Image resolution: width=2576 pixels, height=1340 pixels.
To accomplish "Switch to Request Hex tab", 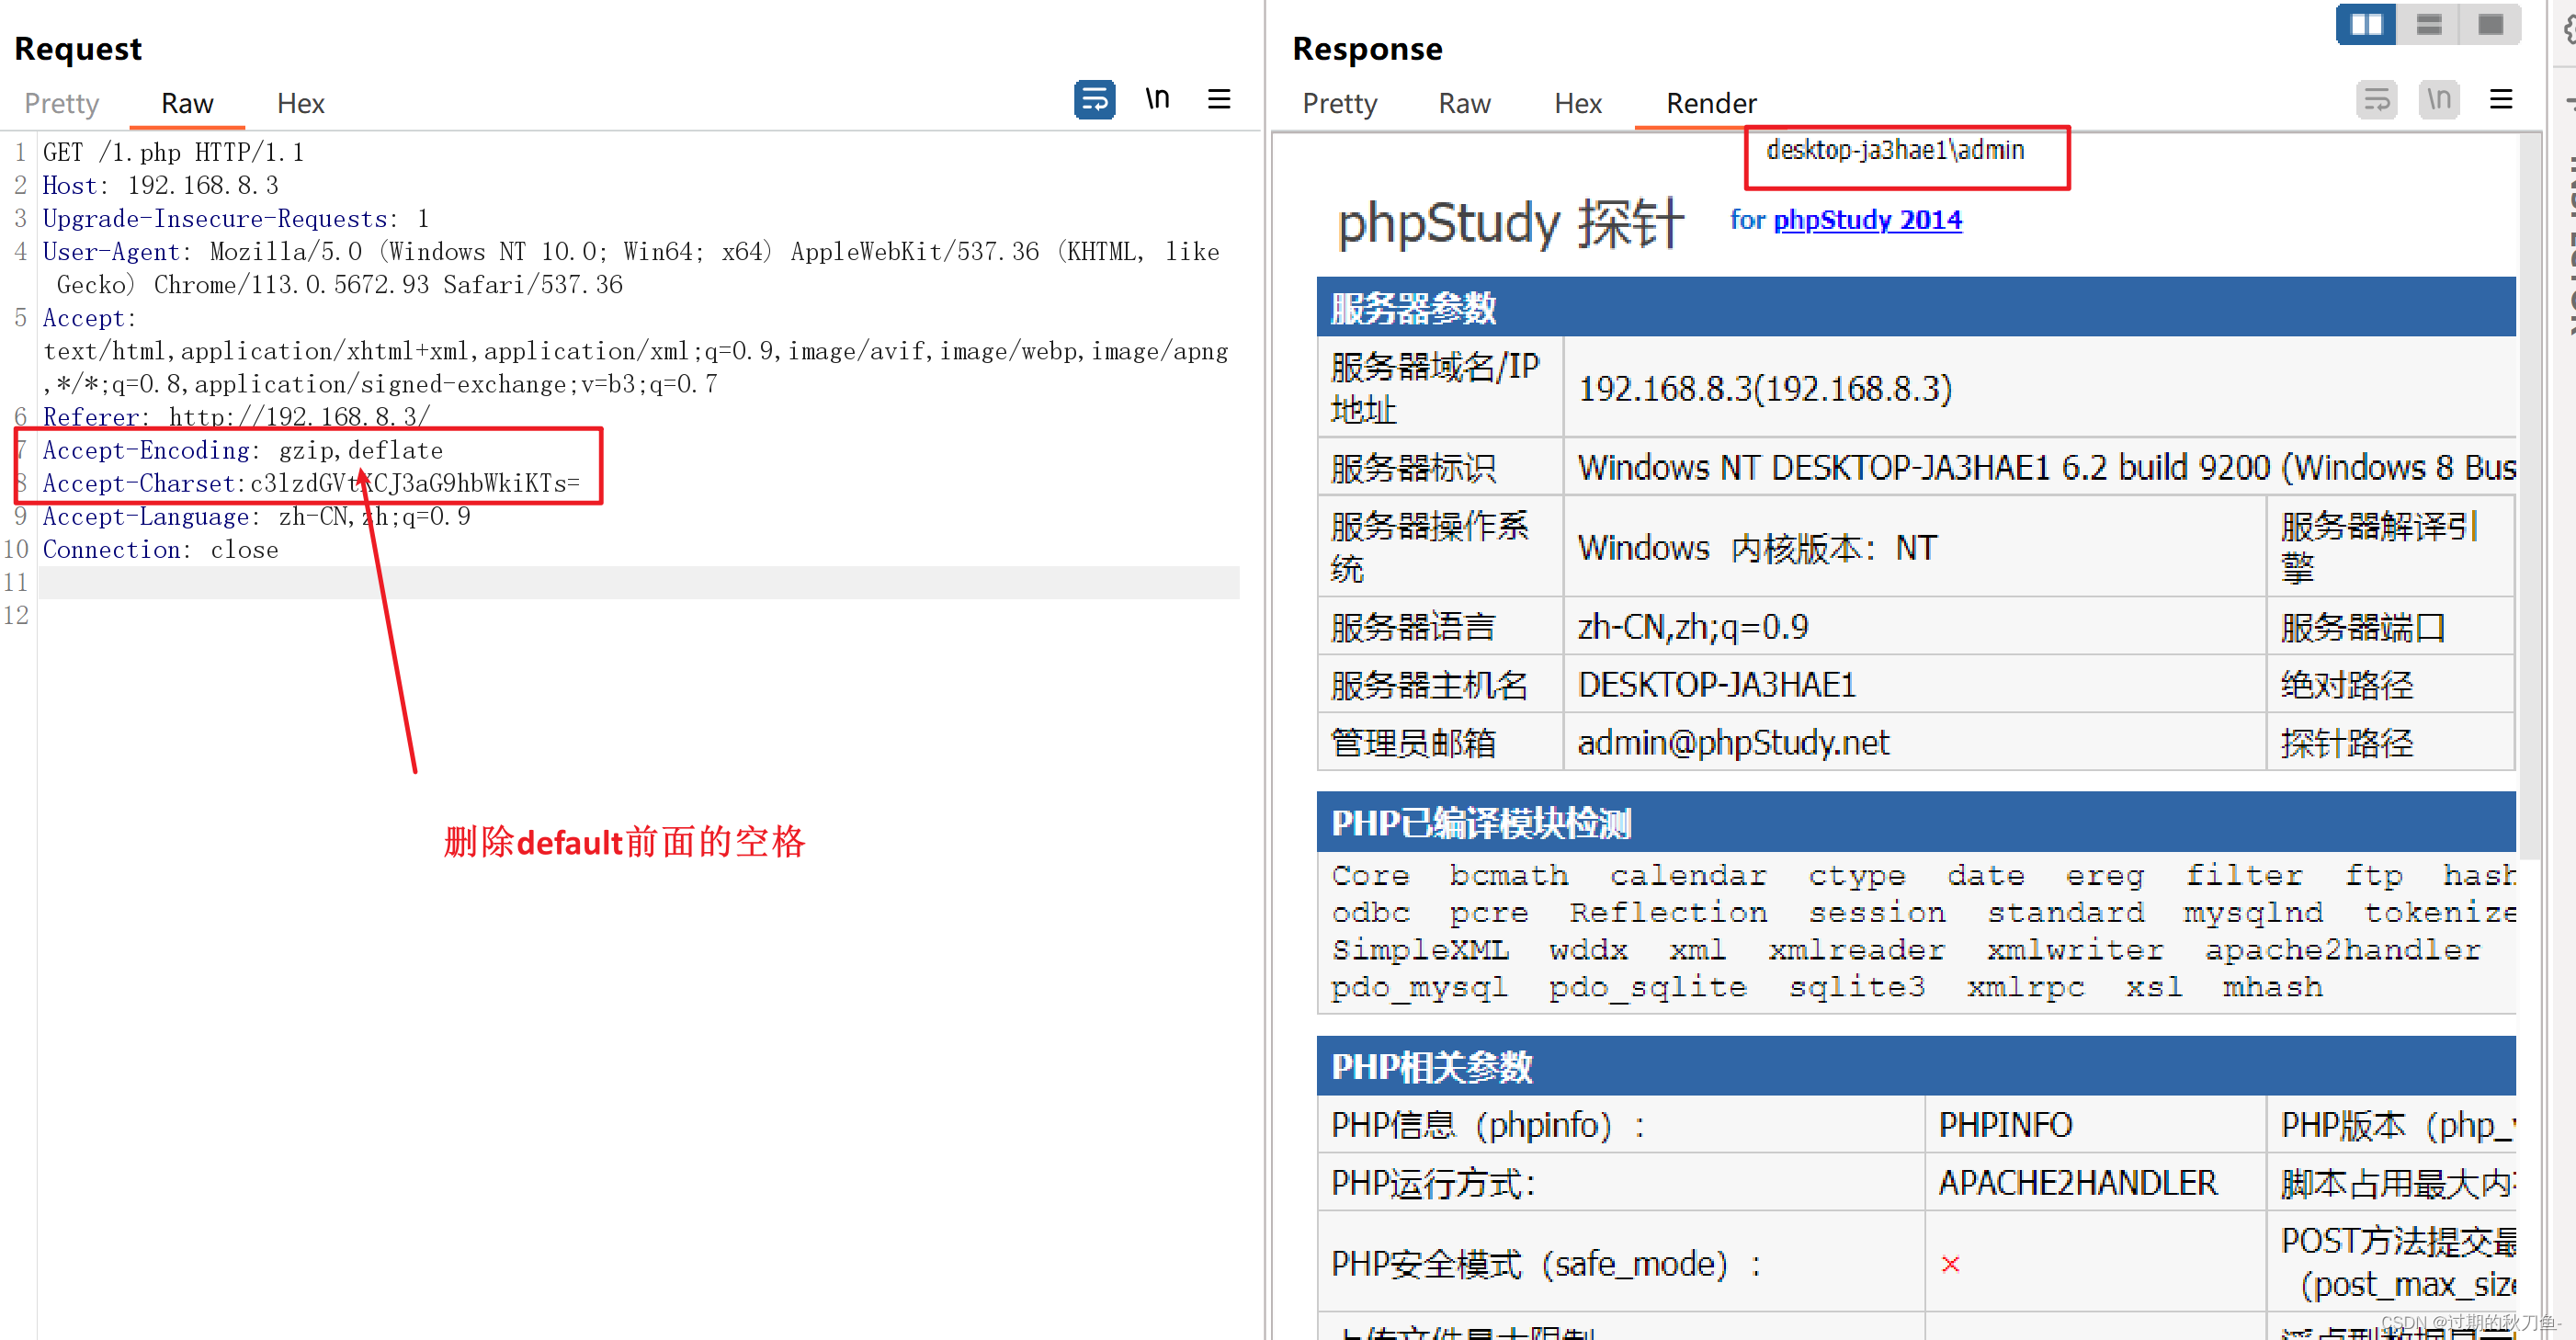I will [x=300, y=104].
